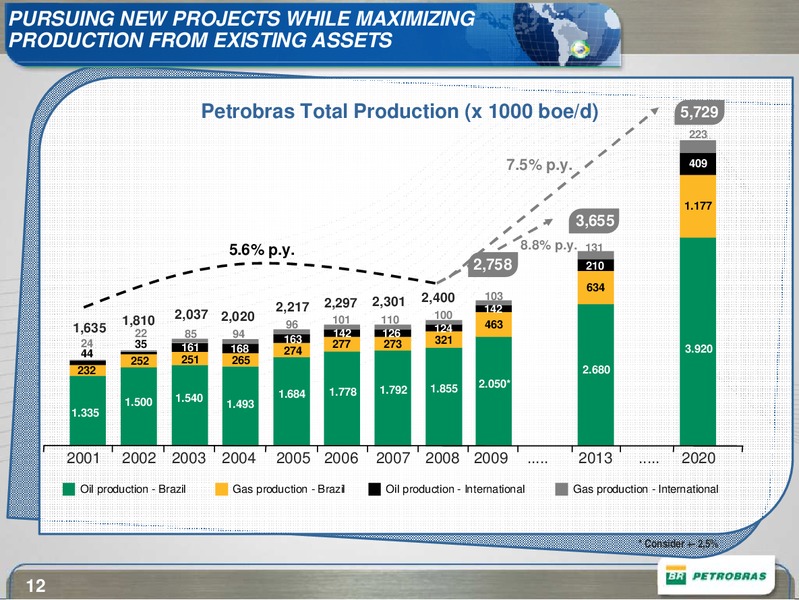Viewport: 799px width, 600px height.
Task: Click the '1.792' green bar value for 2007
Action: (393, 390)
